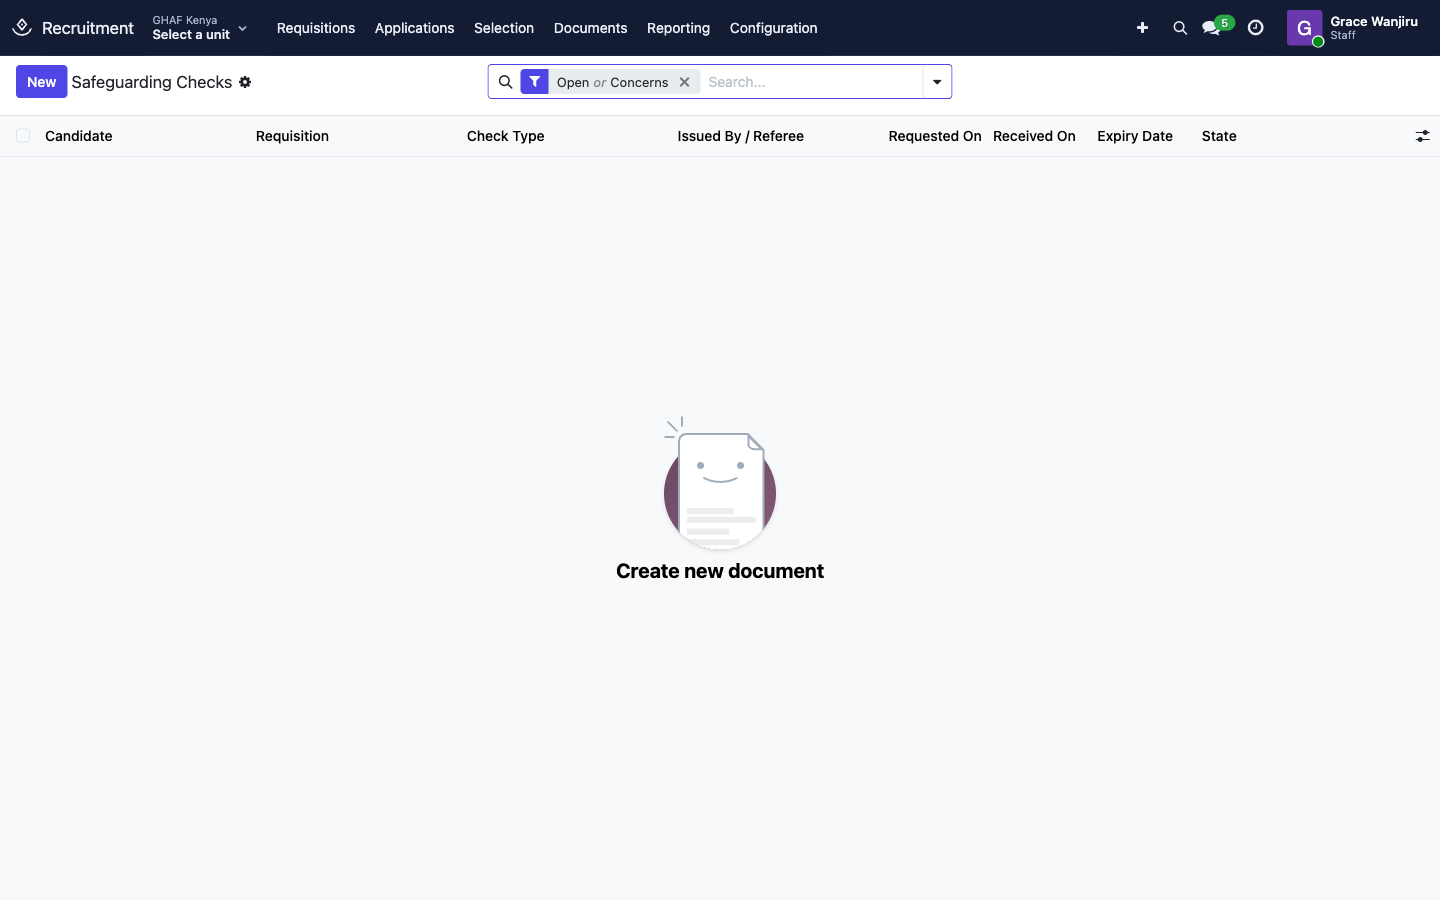Image resolution: width=1440 pixels, height=900 pixels.
Task: Click the magnifier icon in search box
Action: 505,82
